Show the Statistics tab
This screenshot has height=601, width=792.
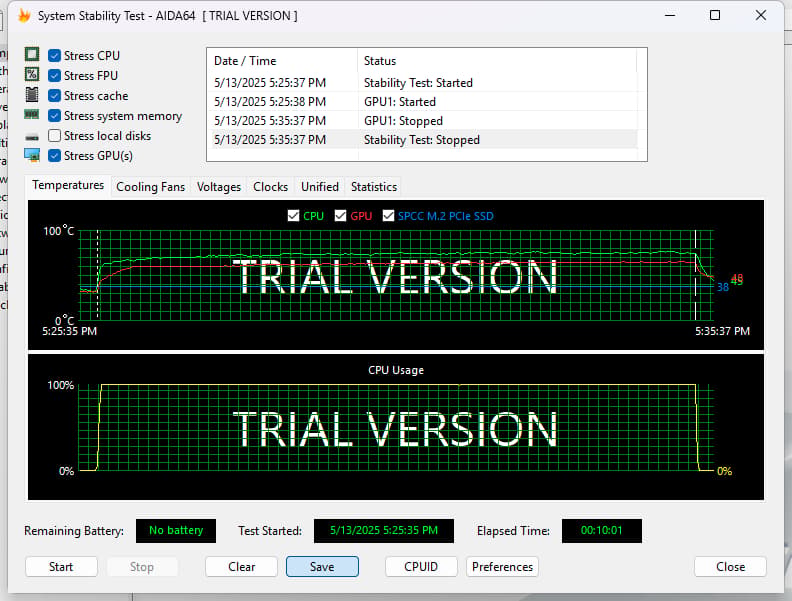[x=374, y=187]
